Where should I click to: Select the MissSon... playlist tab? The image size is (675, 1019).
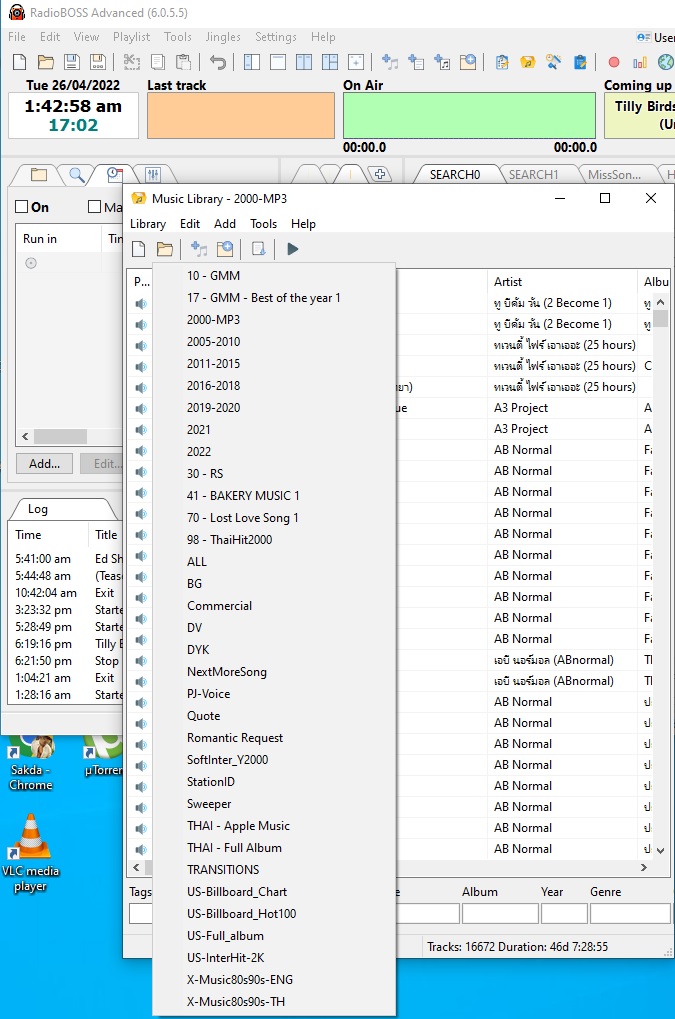(615, 174)
